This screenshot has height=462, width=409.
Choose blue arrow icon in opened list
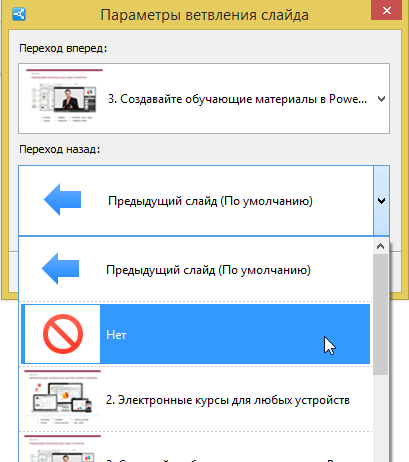pyautogui.click(x=60, y=268)
